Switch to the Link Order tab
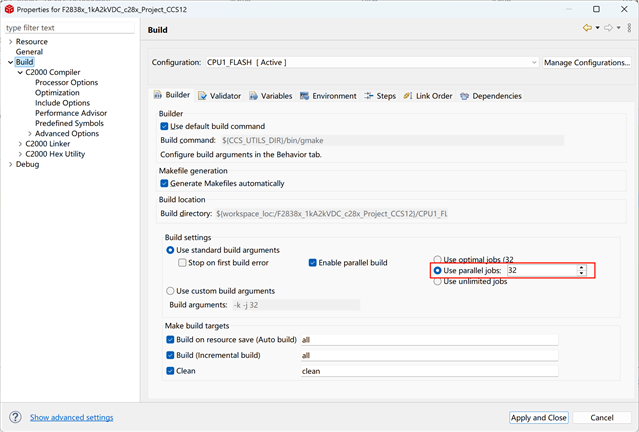Screen dimensions: 639x432 (x=428, y=96)
